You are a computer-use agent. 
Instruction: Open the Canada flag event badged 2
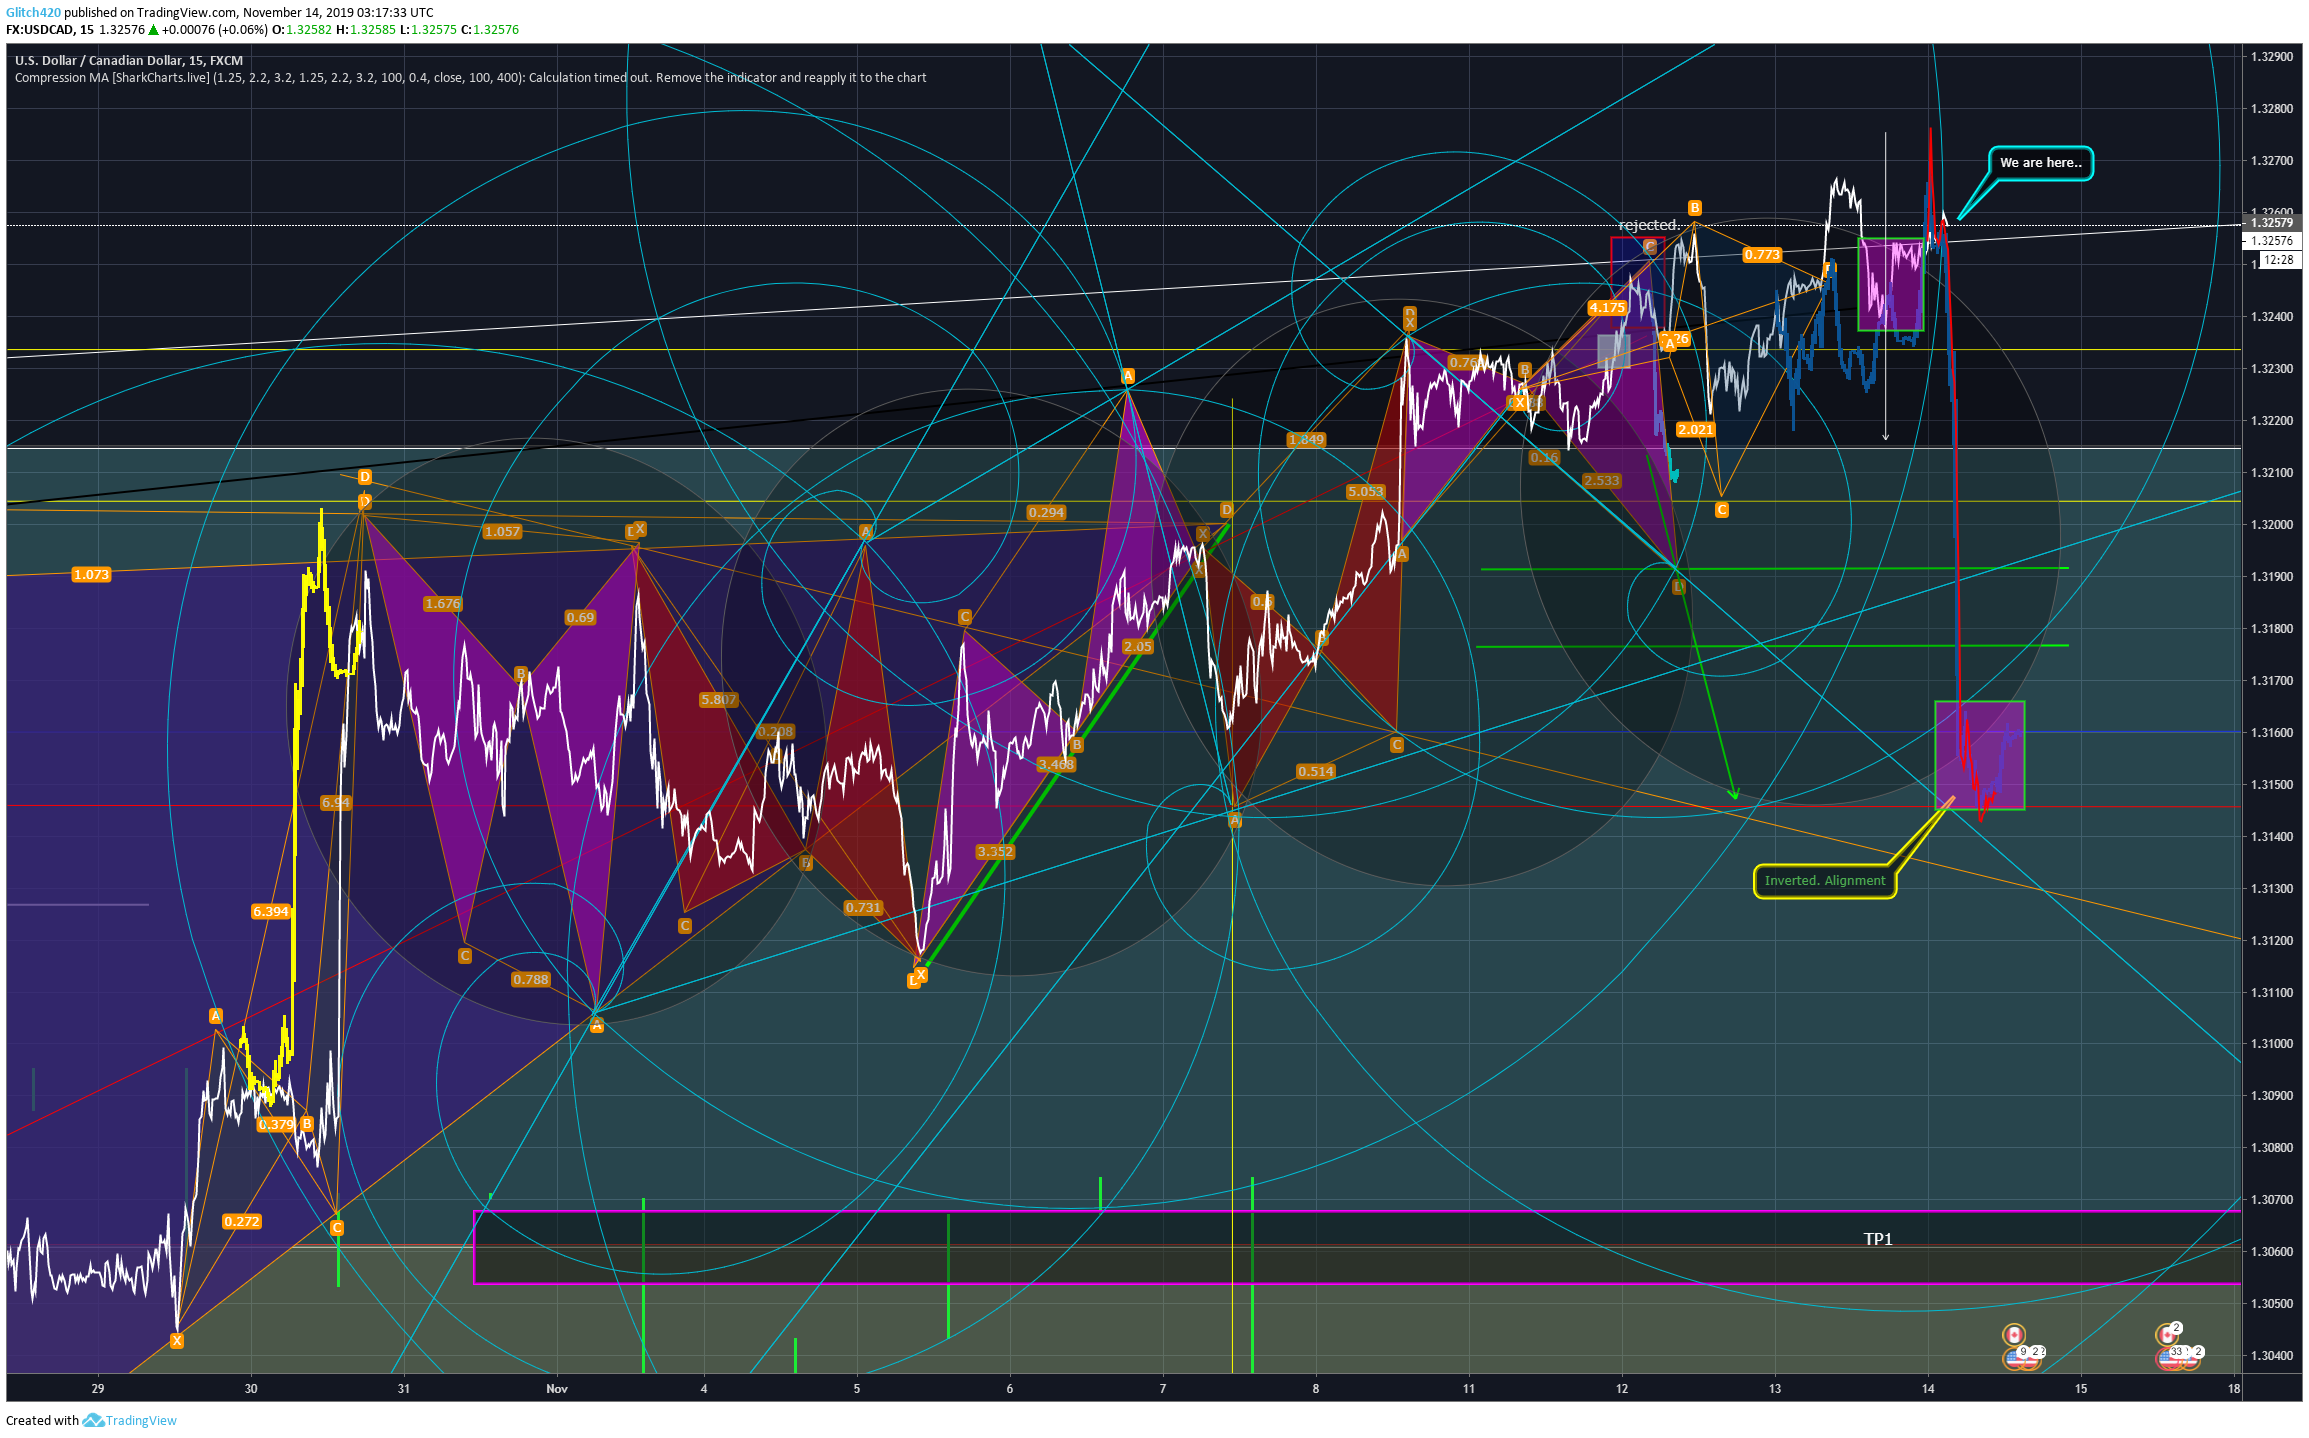2167,1335
